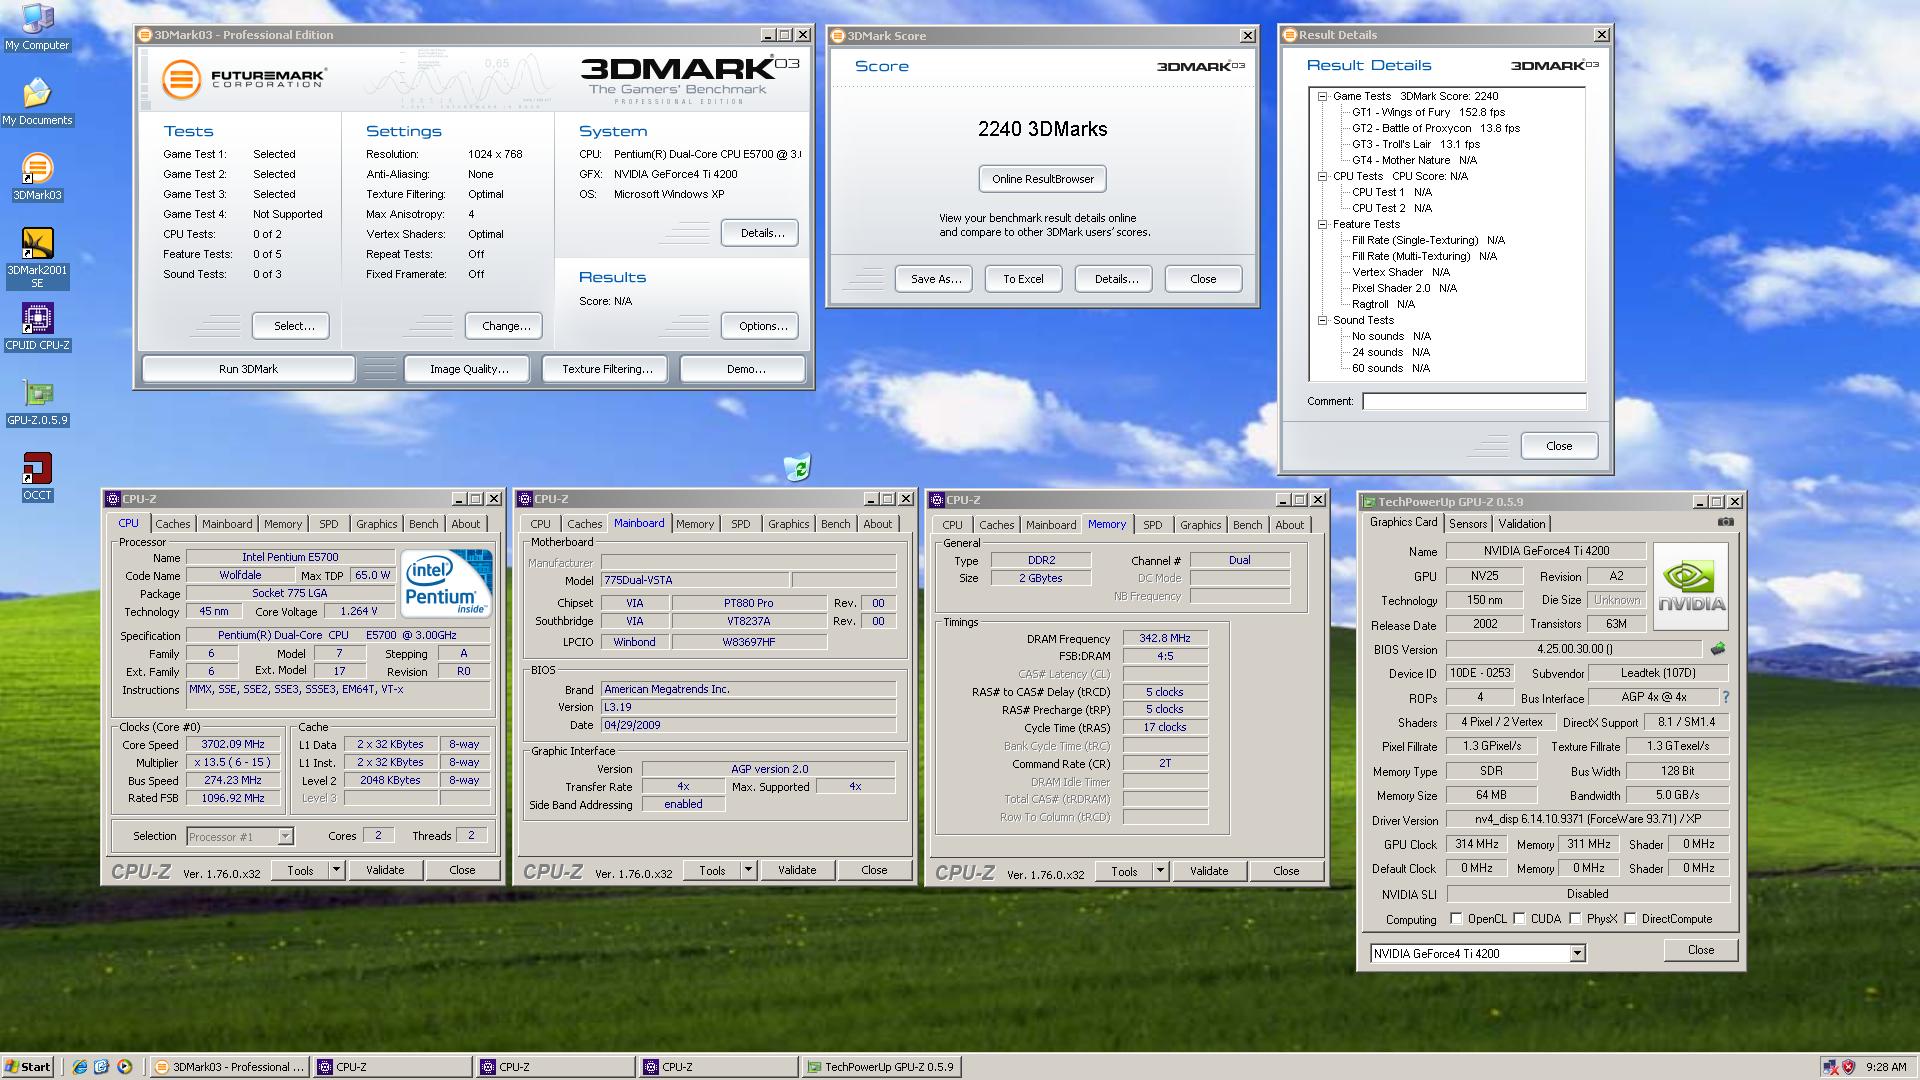
Task: Launch 3DMark03 desktop shortcut
Action: [37, 178]
